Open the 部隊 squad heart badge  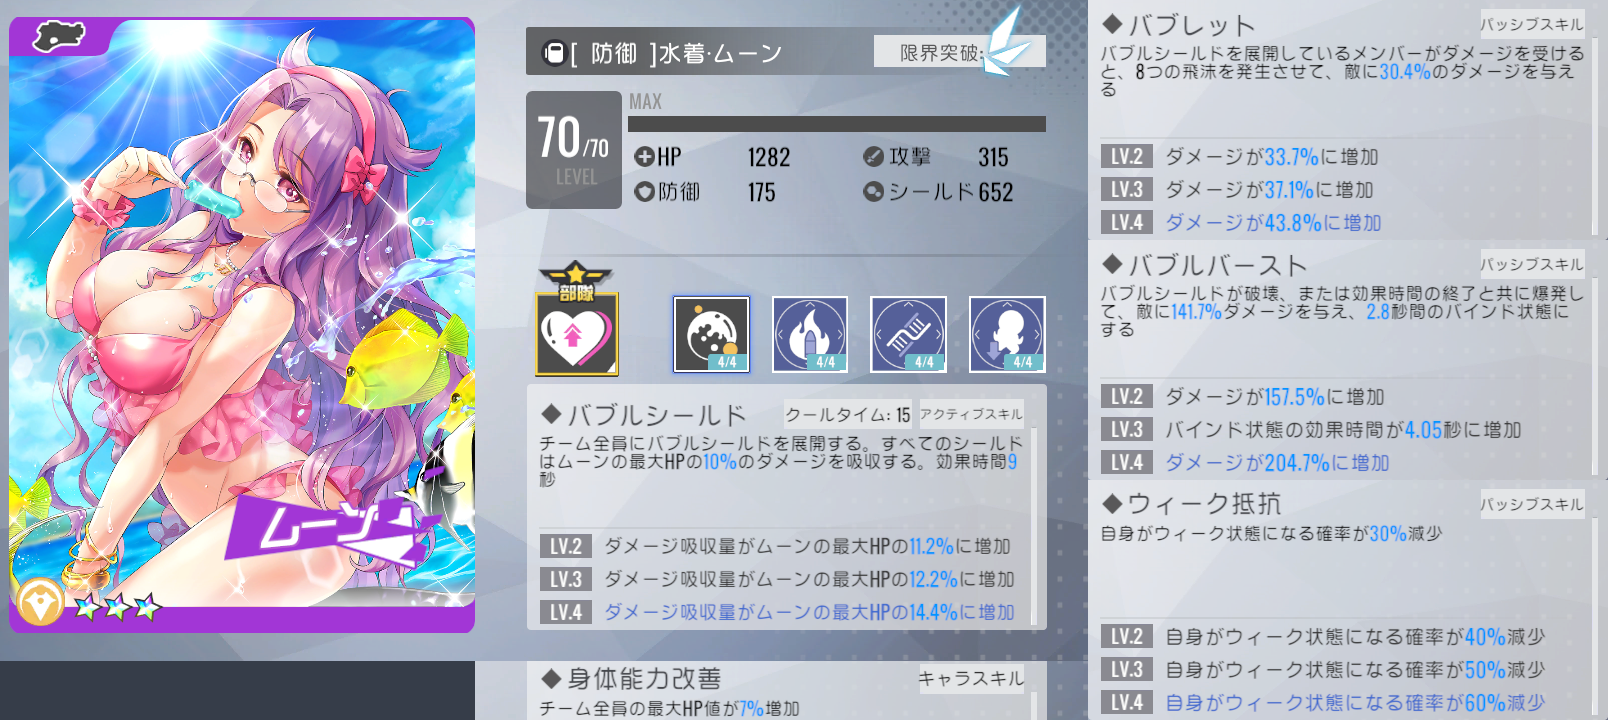coord(577,320)
